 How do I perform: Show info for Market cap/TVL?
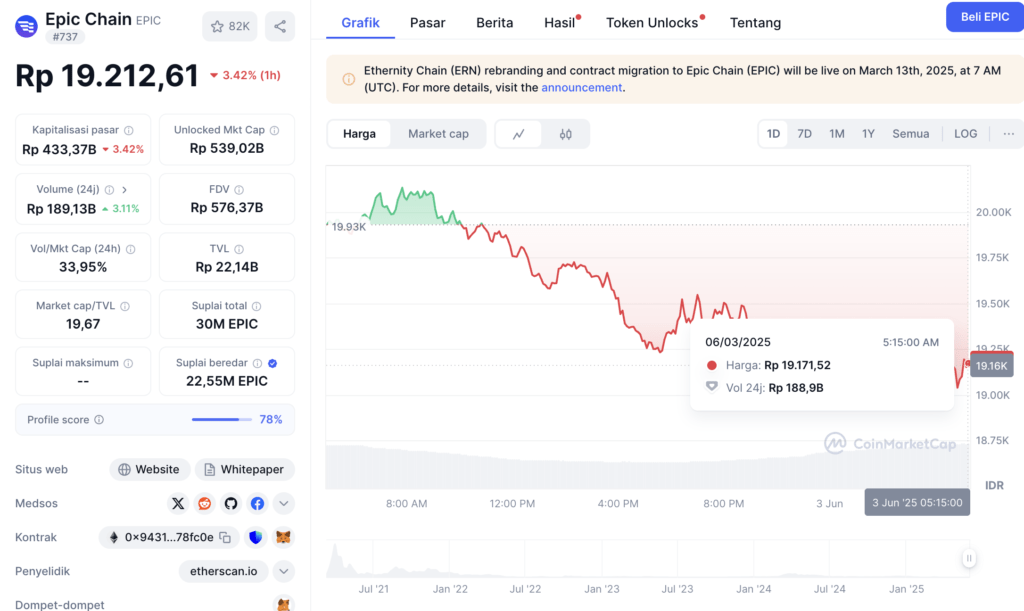pyautogui.click(x=125, y=306)
